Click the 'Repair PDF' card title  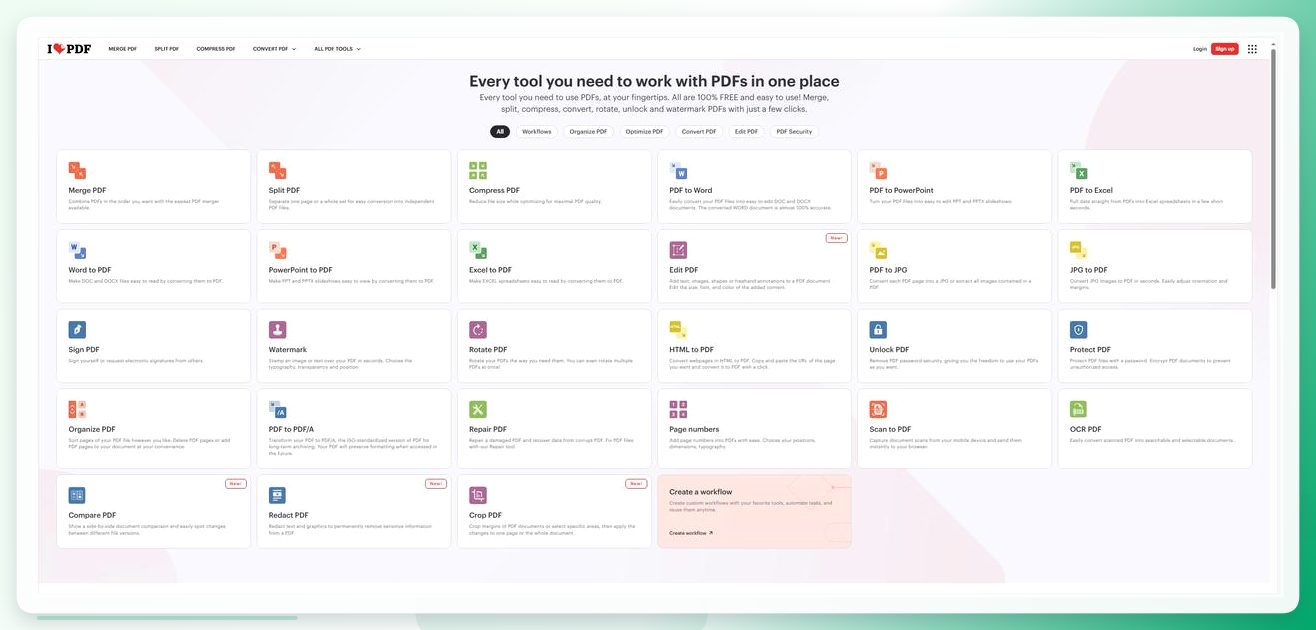[x=488, y=429]
